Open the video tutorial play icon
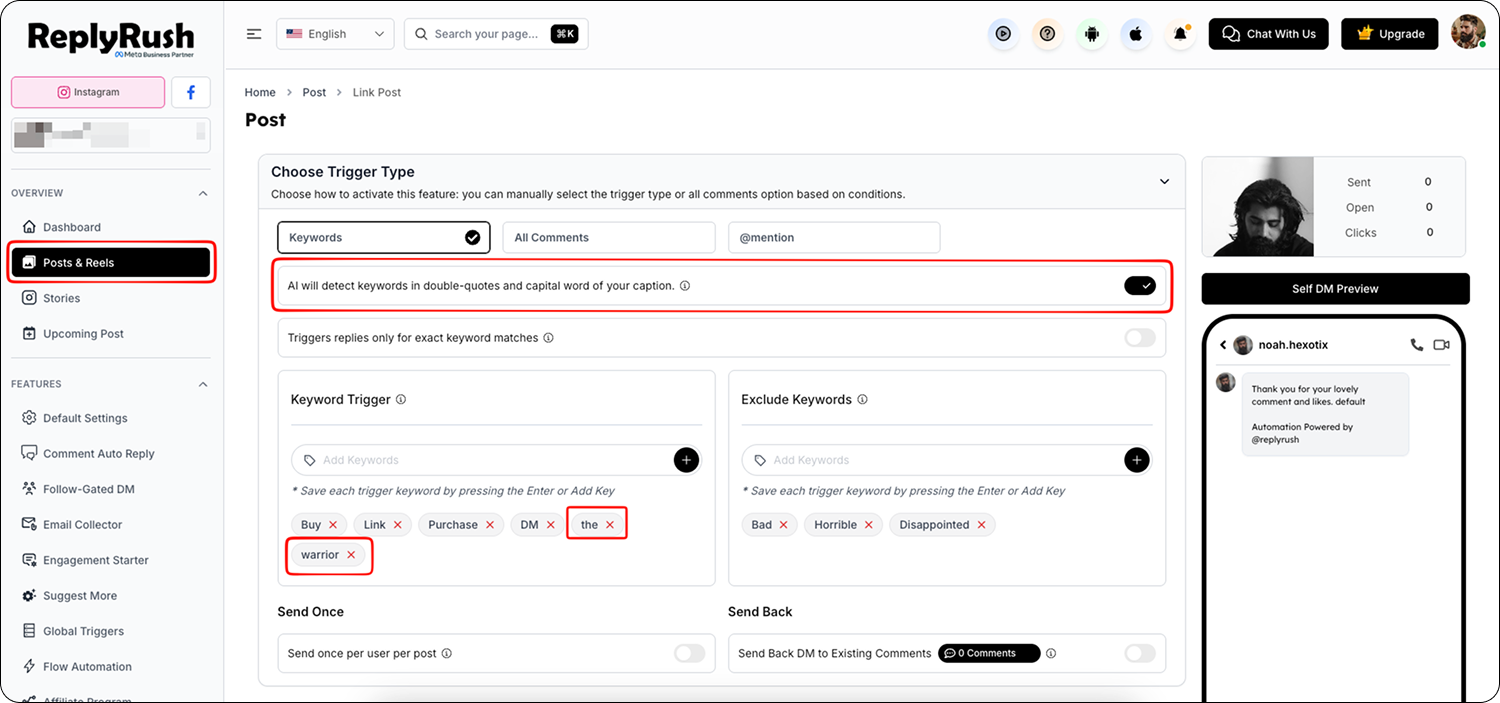This screenshot has height=703, width=1500. (x=1003, y=34)
